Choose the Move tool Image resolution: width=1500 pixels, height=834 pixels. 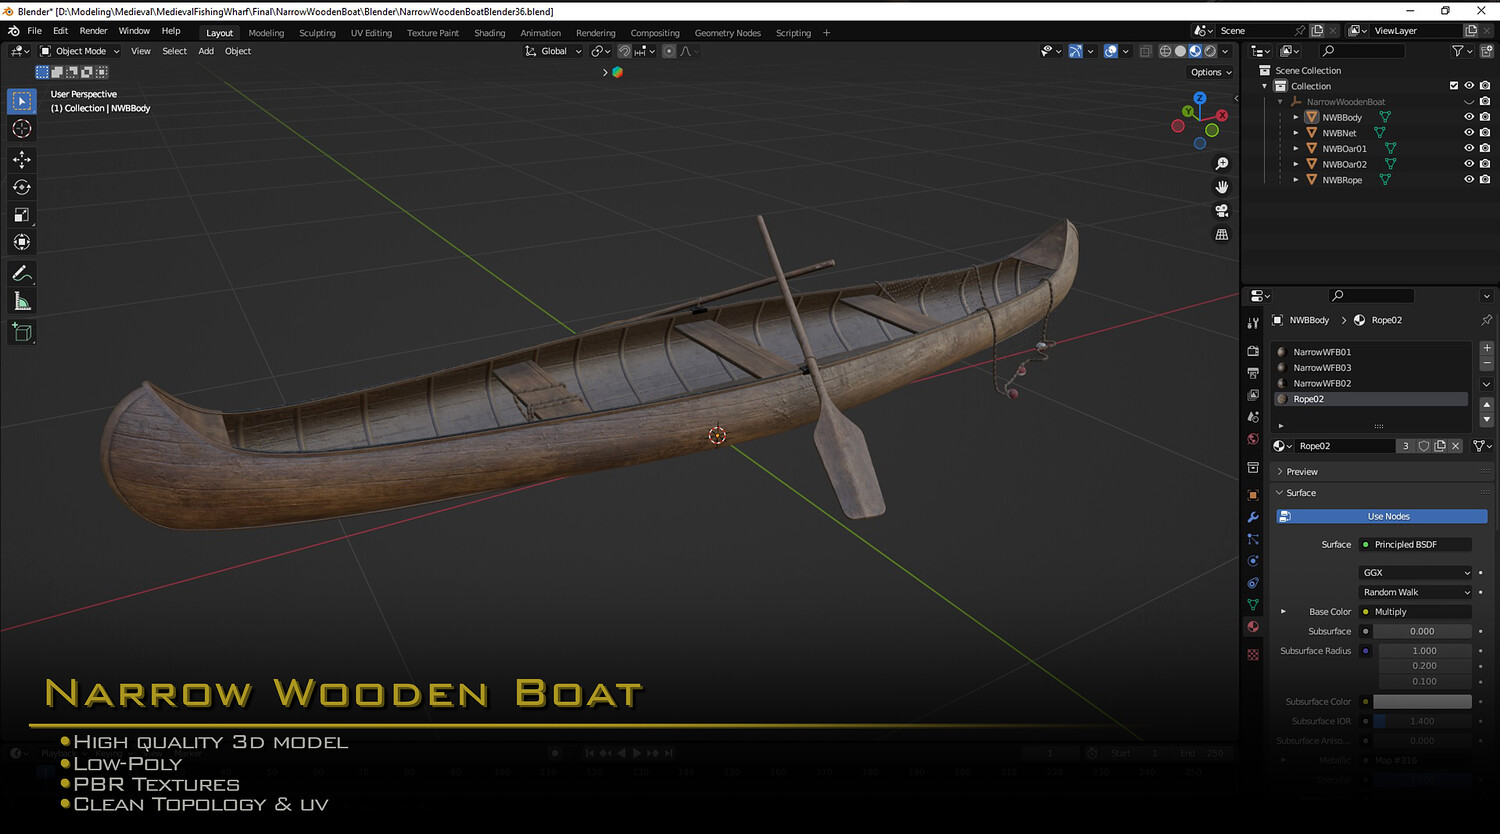pyautogui.click(x=22, y=159)
